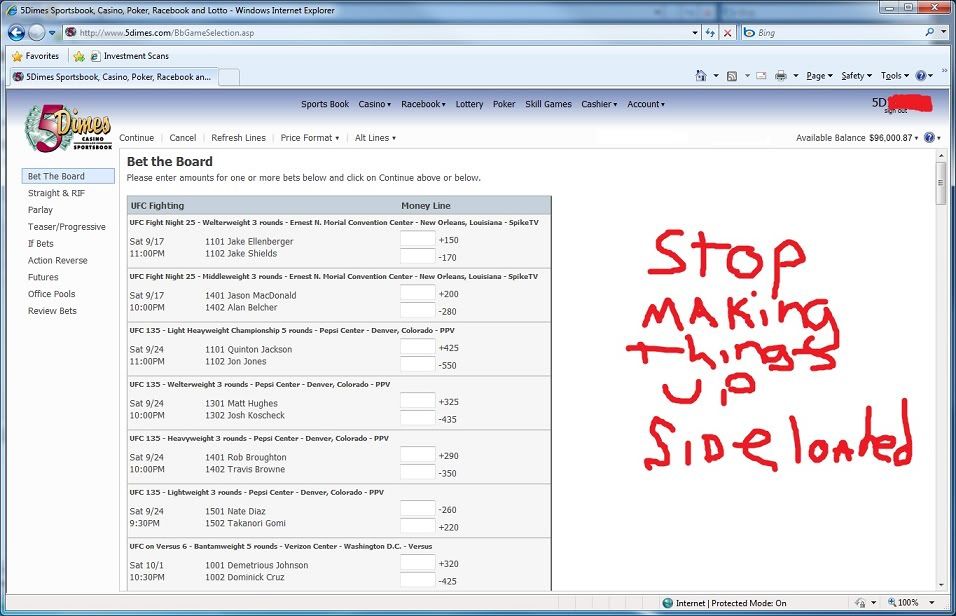Select Action Reverse in sidebar
This screenshot has width=956, height=616.
click(x=57, y=260)
